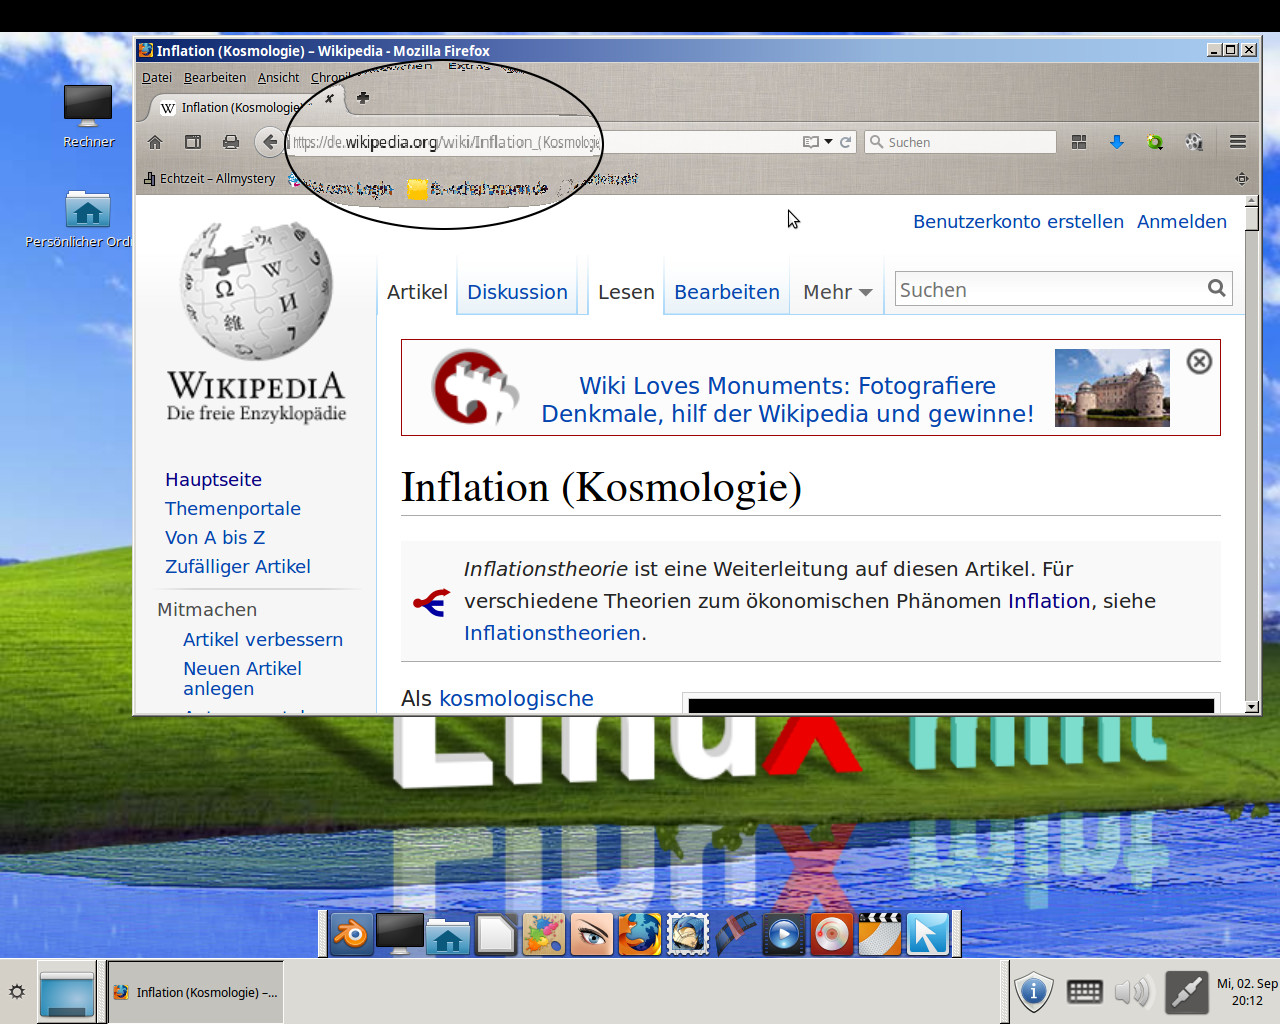Open the film strip video editor in dock
Viewport: 1280px width, 1024px height.
click(x=736, y=935)
